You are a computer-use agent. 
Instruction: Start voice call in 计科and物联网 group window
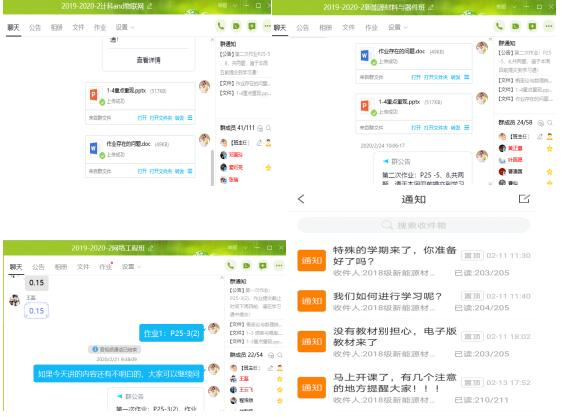pyautogui.click(x=221, y=26)
